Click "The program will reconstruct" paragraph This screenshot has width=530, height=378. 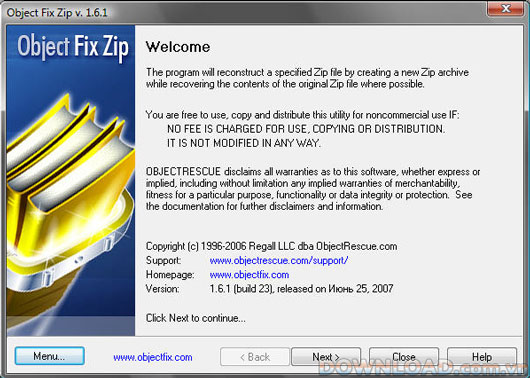pyautogui.click(x=307, y=78)
